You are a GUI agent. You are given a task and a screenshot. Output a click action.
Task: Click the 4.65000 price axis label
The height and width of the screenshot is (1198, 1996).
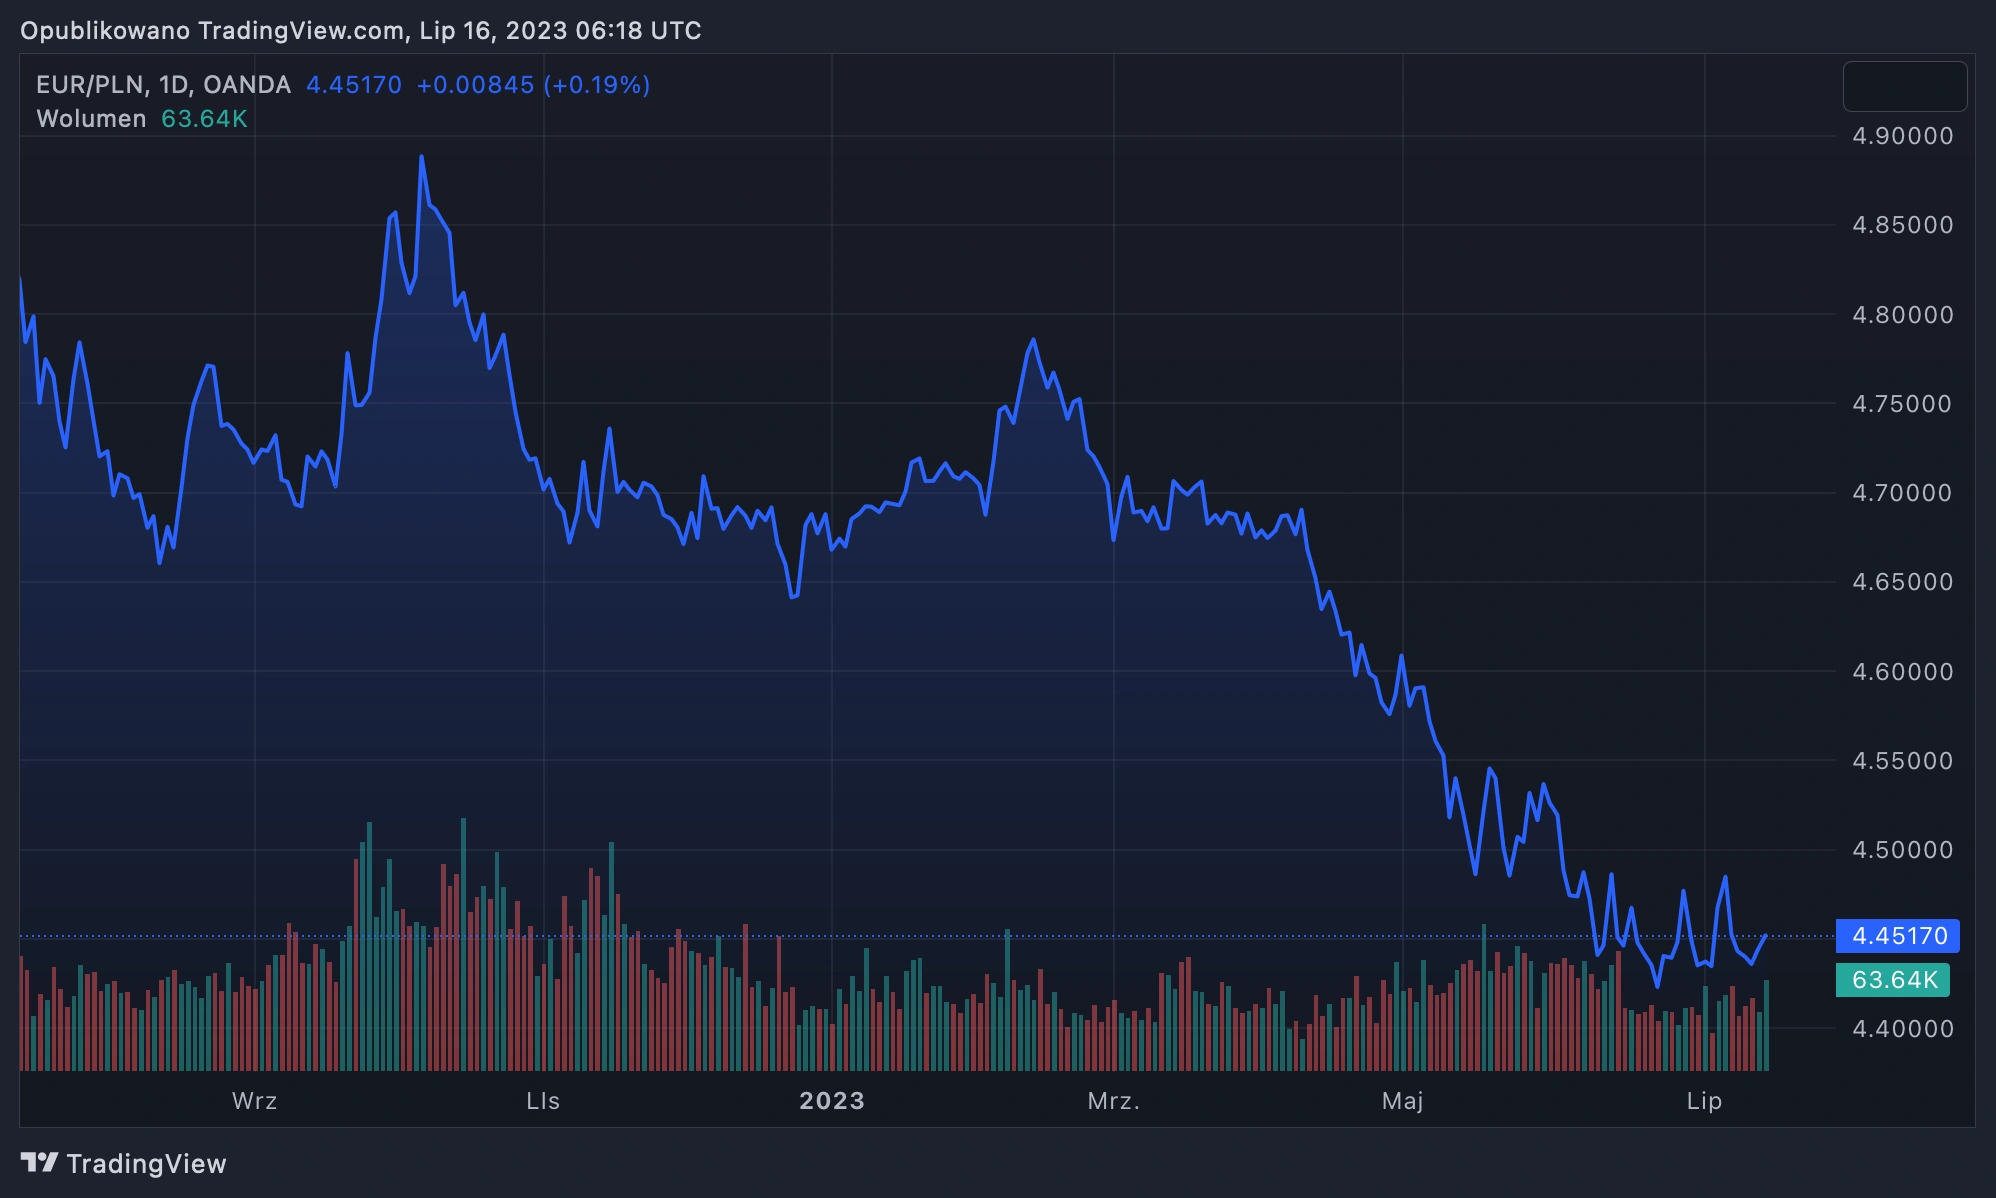[x=1903, y=582]
